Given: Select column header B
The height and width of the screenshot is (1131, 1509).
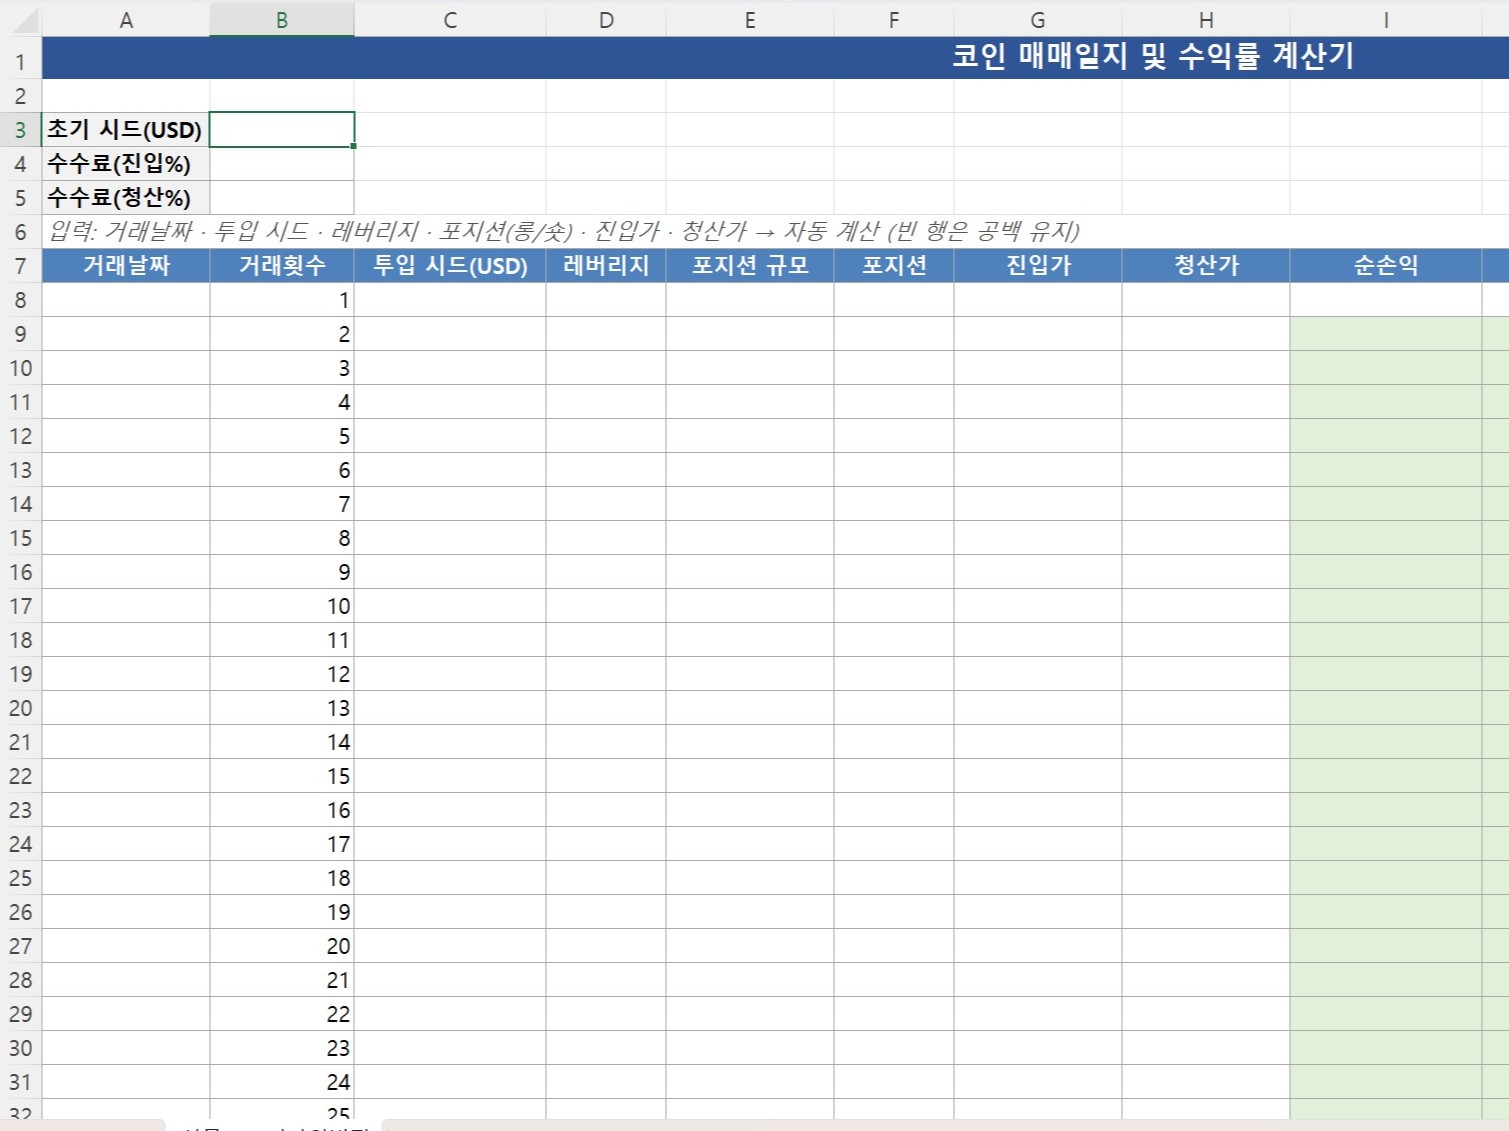Looking at the screenshot, I should (x=281, y=20).
